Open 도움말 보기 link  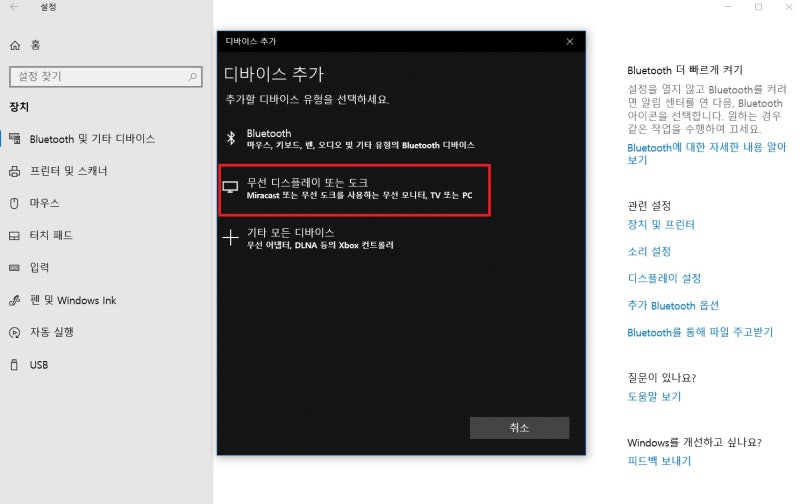tap(654, 397)
